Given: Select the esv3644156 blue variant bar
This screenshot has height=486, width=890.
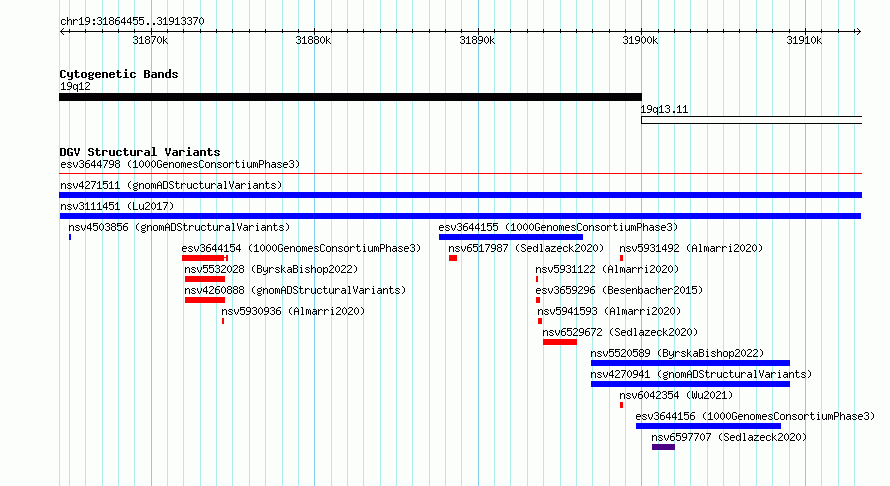Looking at the screenshot, I should 708,426.
